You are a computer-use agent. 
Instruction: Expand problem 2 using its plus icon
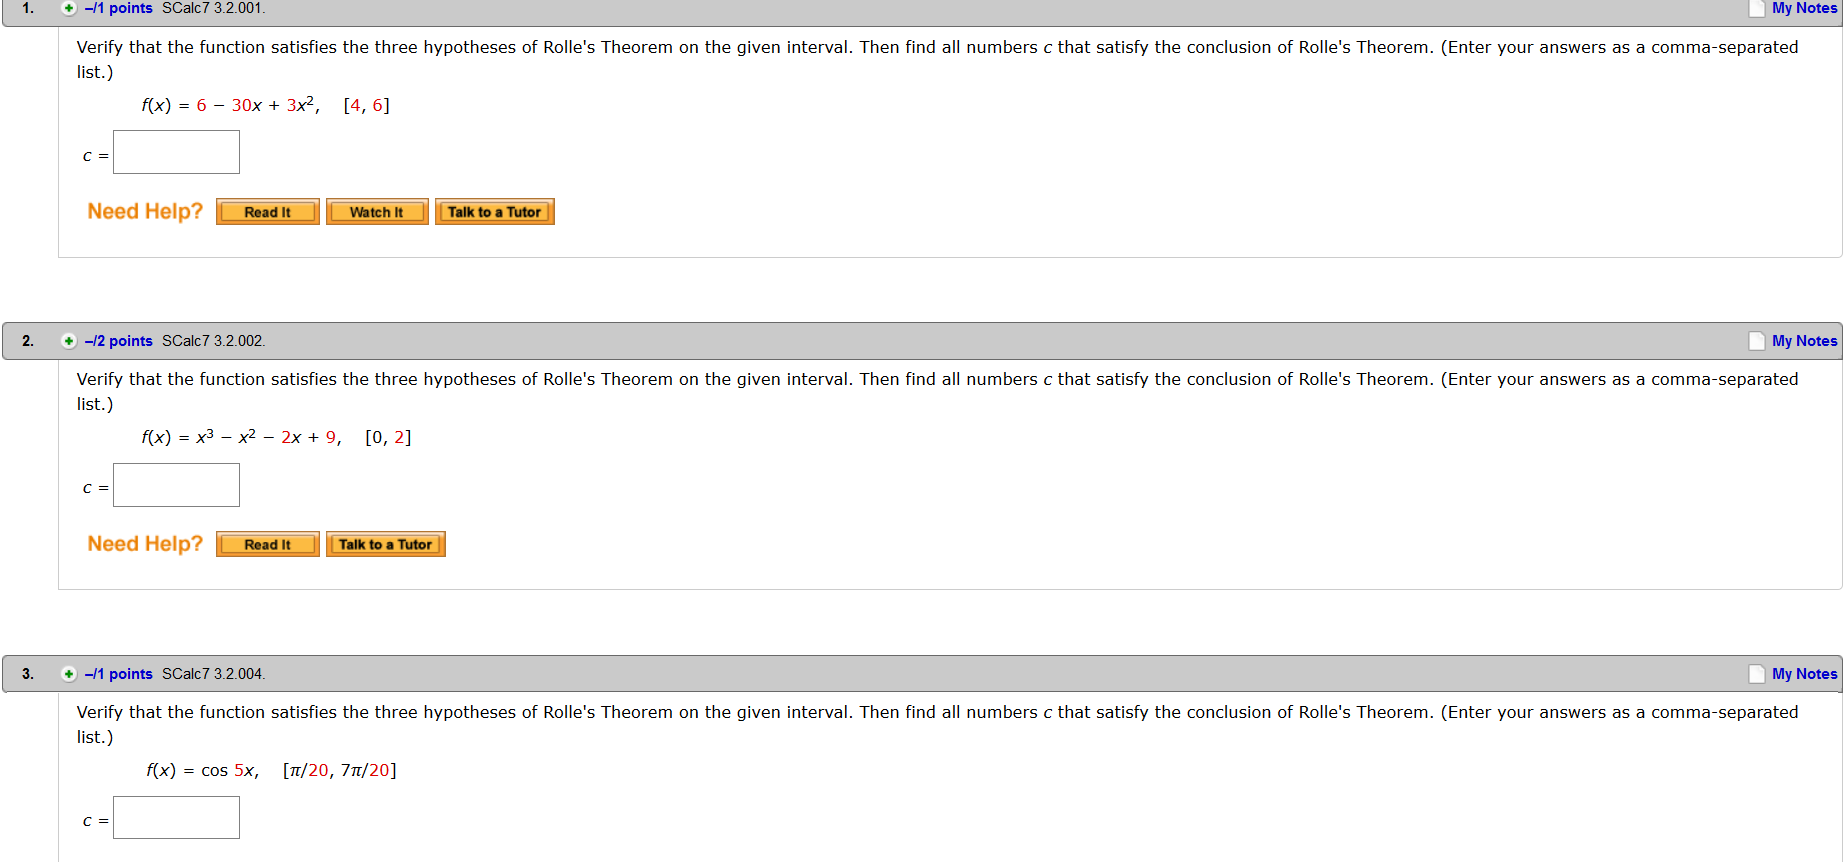point(67,340)
